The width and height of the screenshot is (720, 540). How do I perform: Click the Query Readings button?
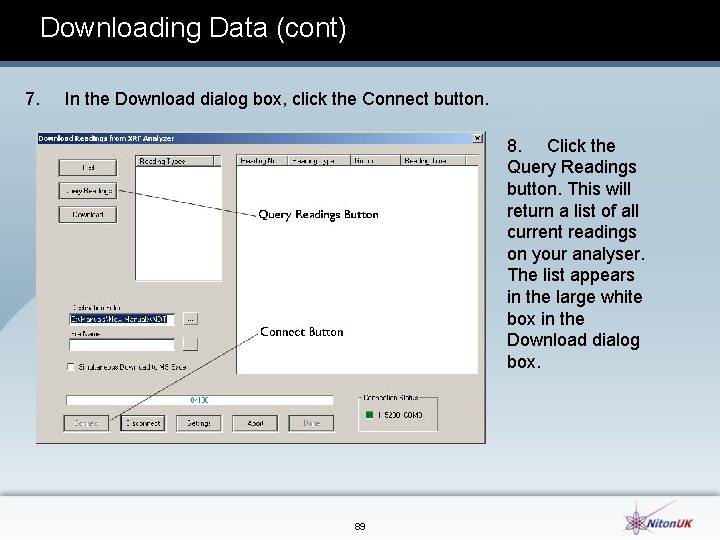coord(88,191)
